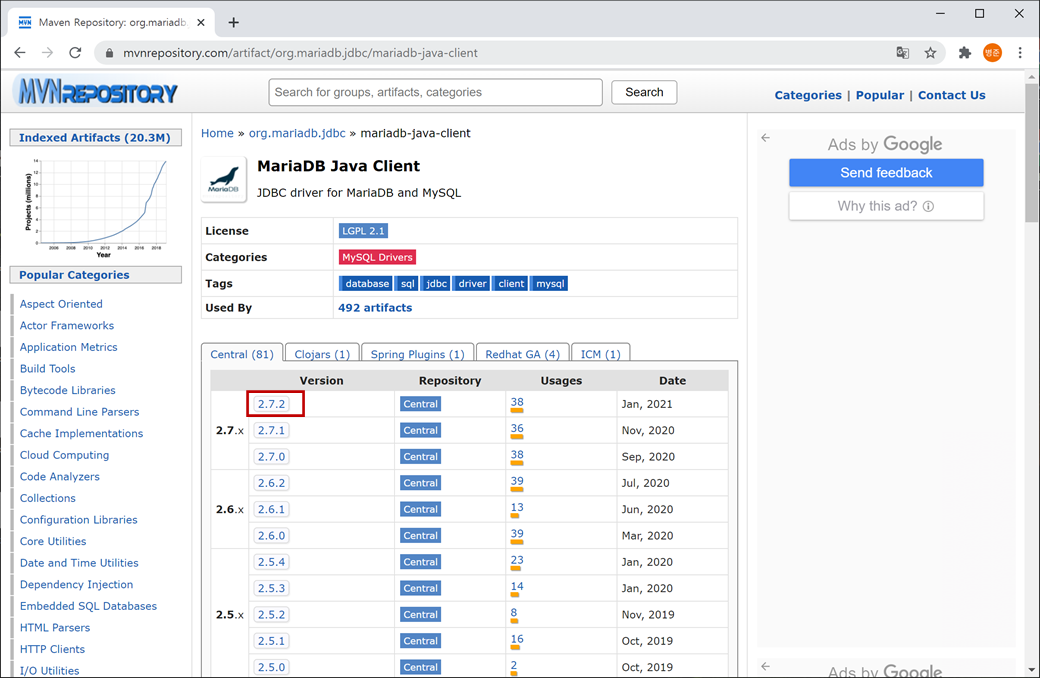Click the page vertical scrollbar thumb

click(1031, 153)
